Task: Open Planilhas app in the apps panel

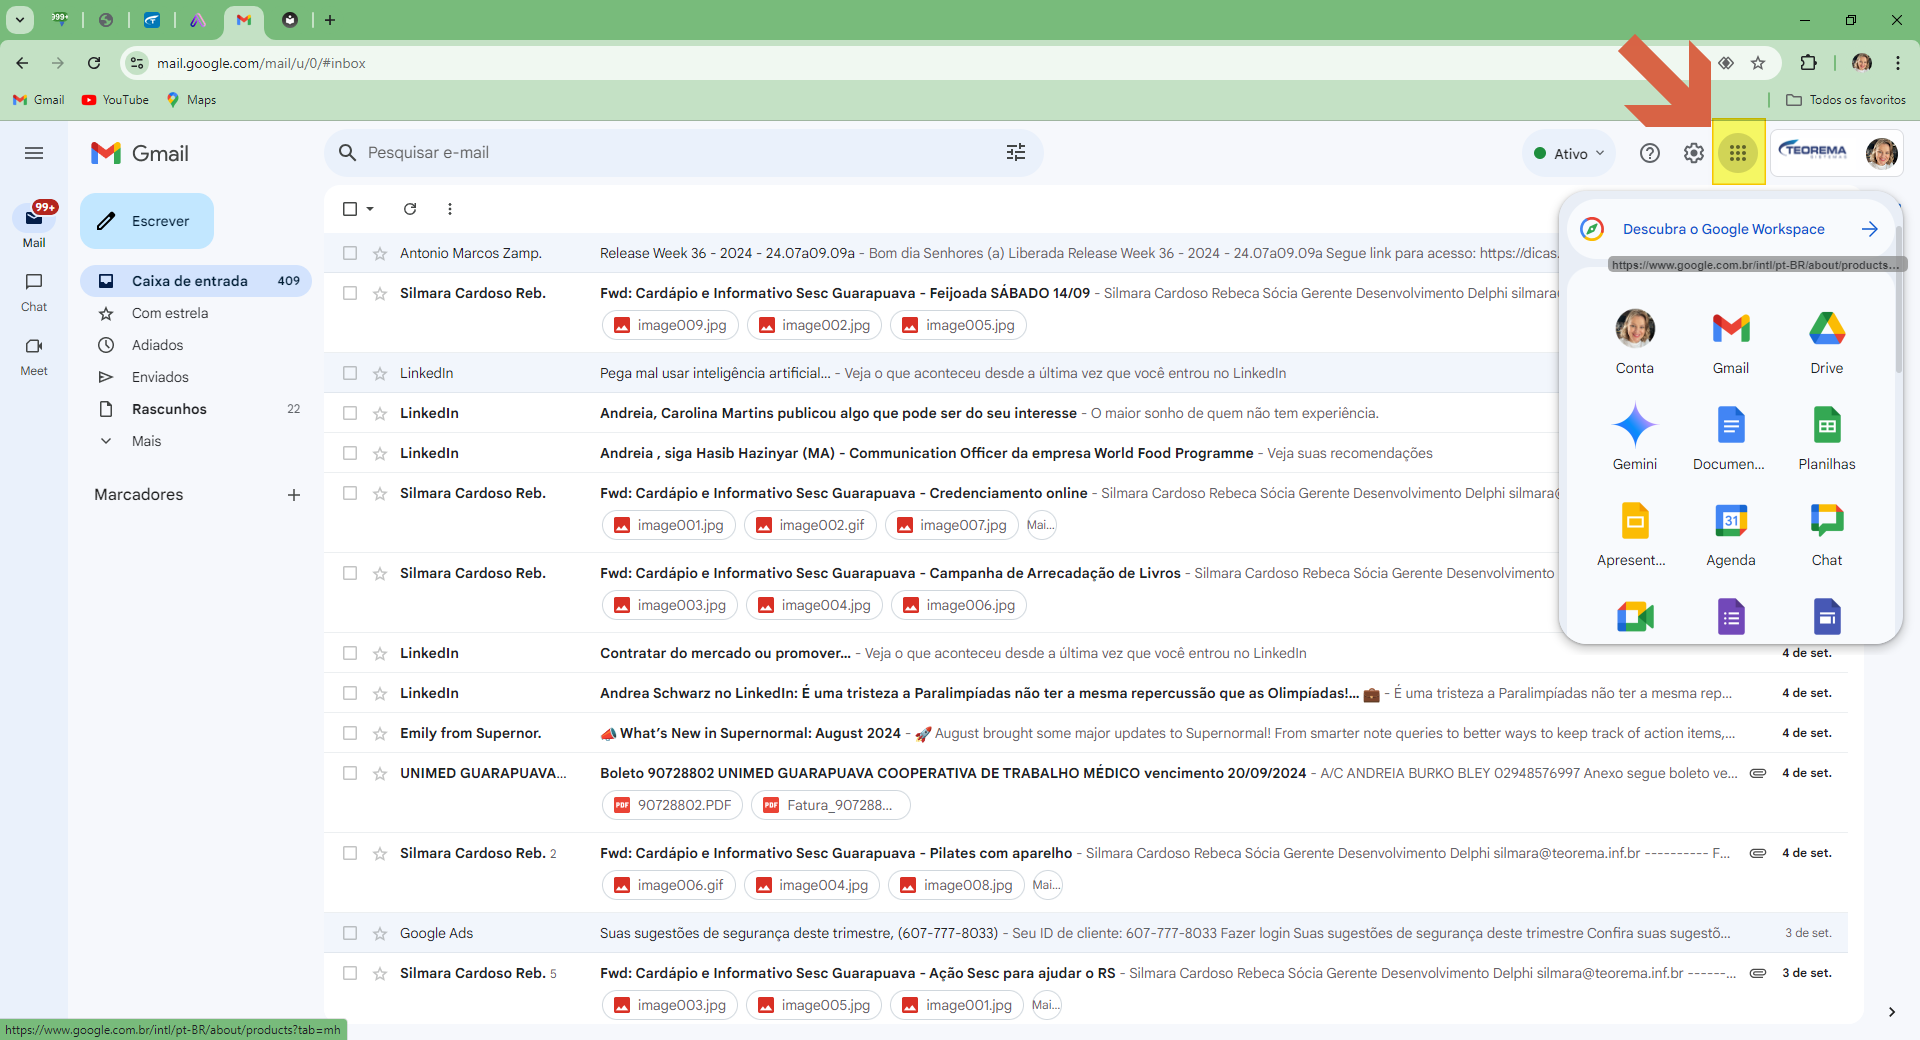Action: click(1826, 438)
